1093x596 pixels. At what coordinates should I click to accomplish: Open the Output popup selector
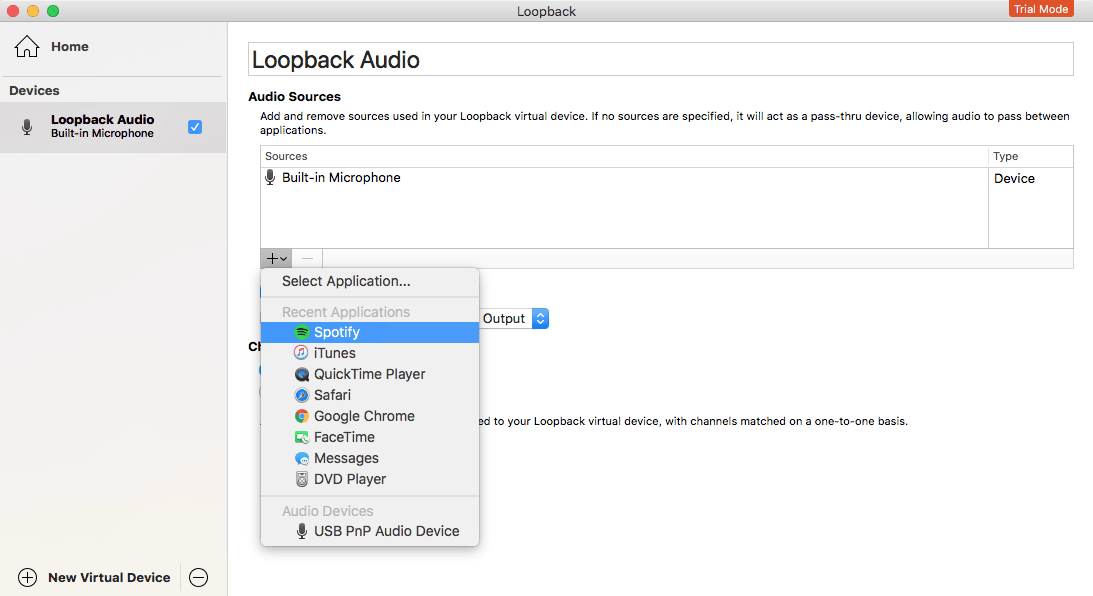click(515, 319)
